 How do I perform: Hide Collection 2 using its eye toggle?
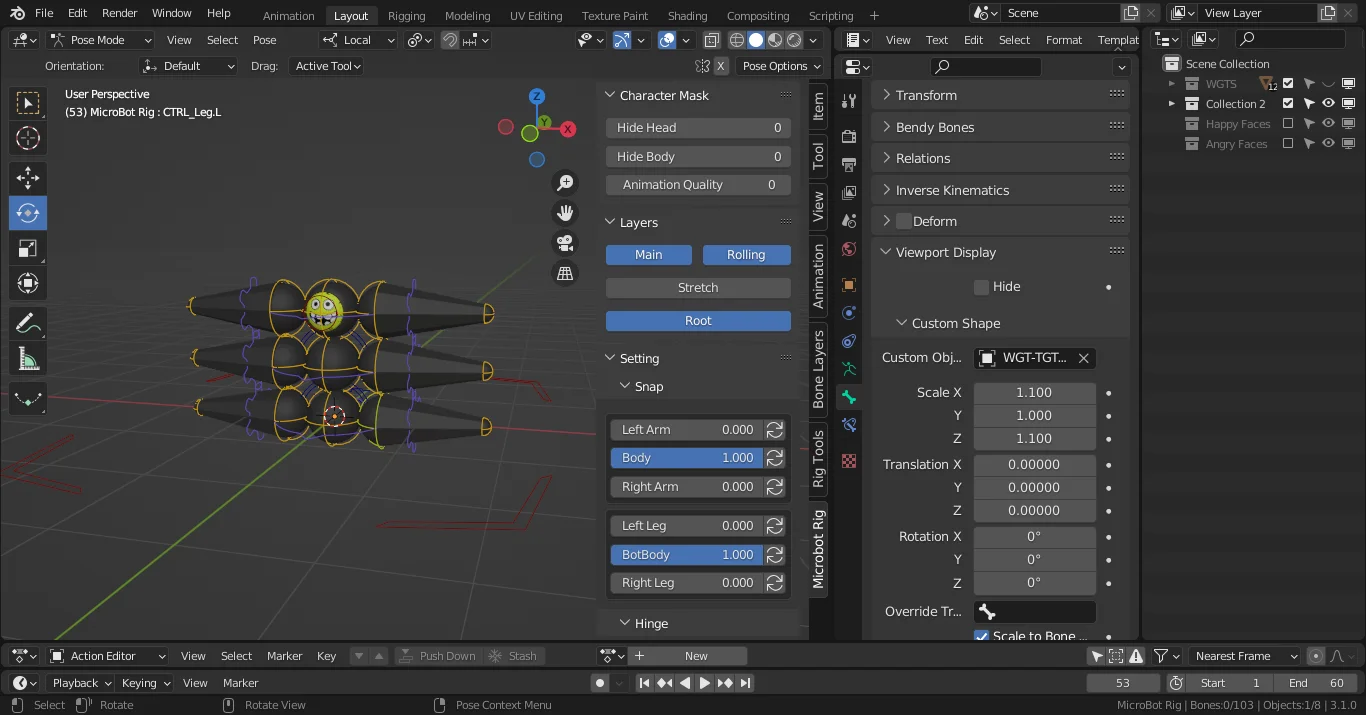pos(1329,103)
